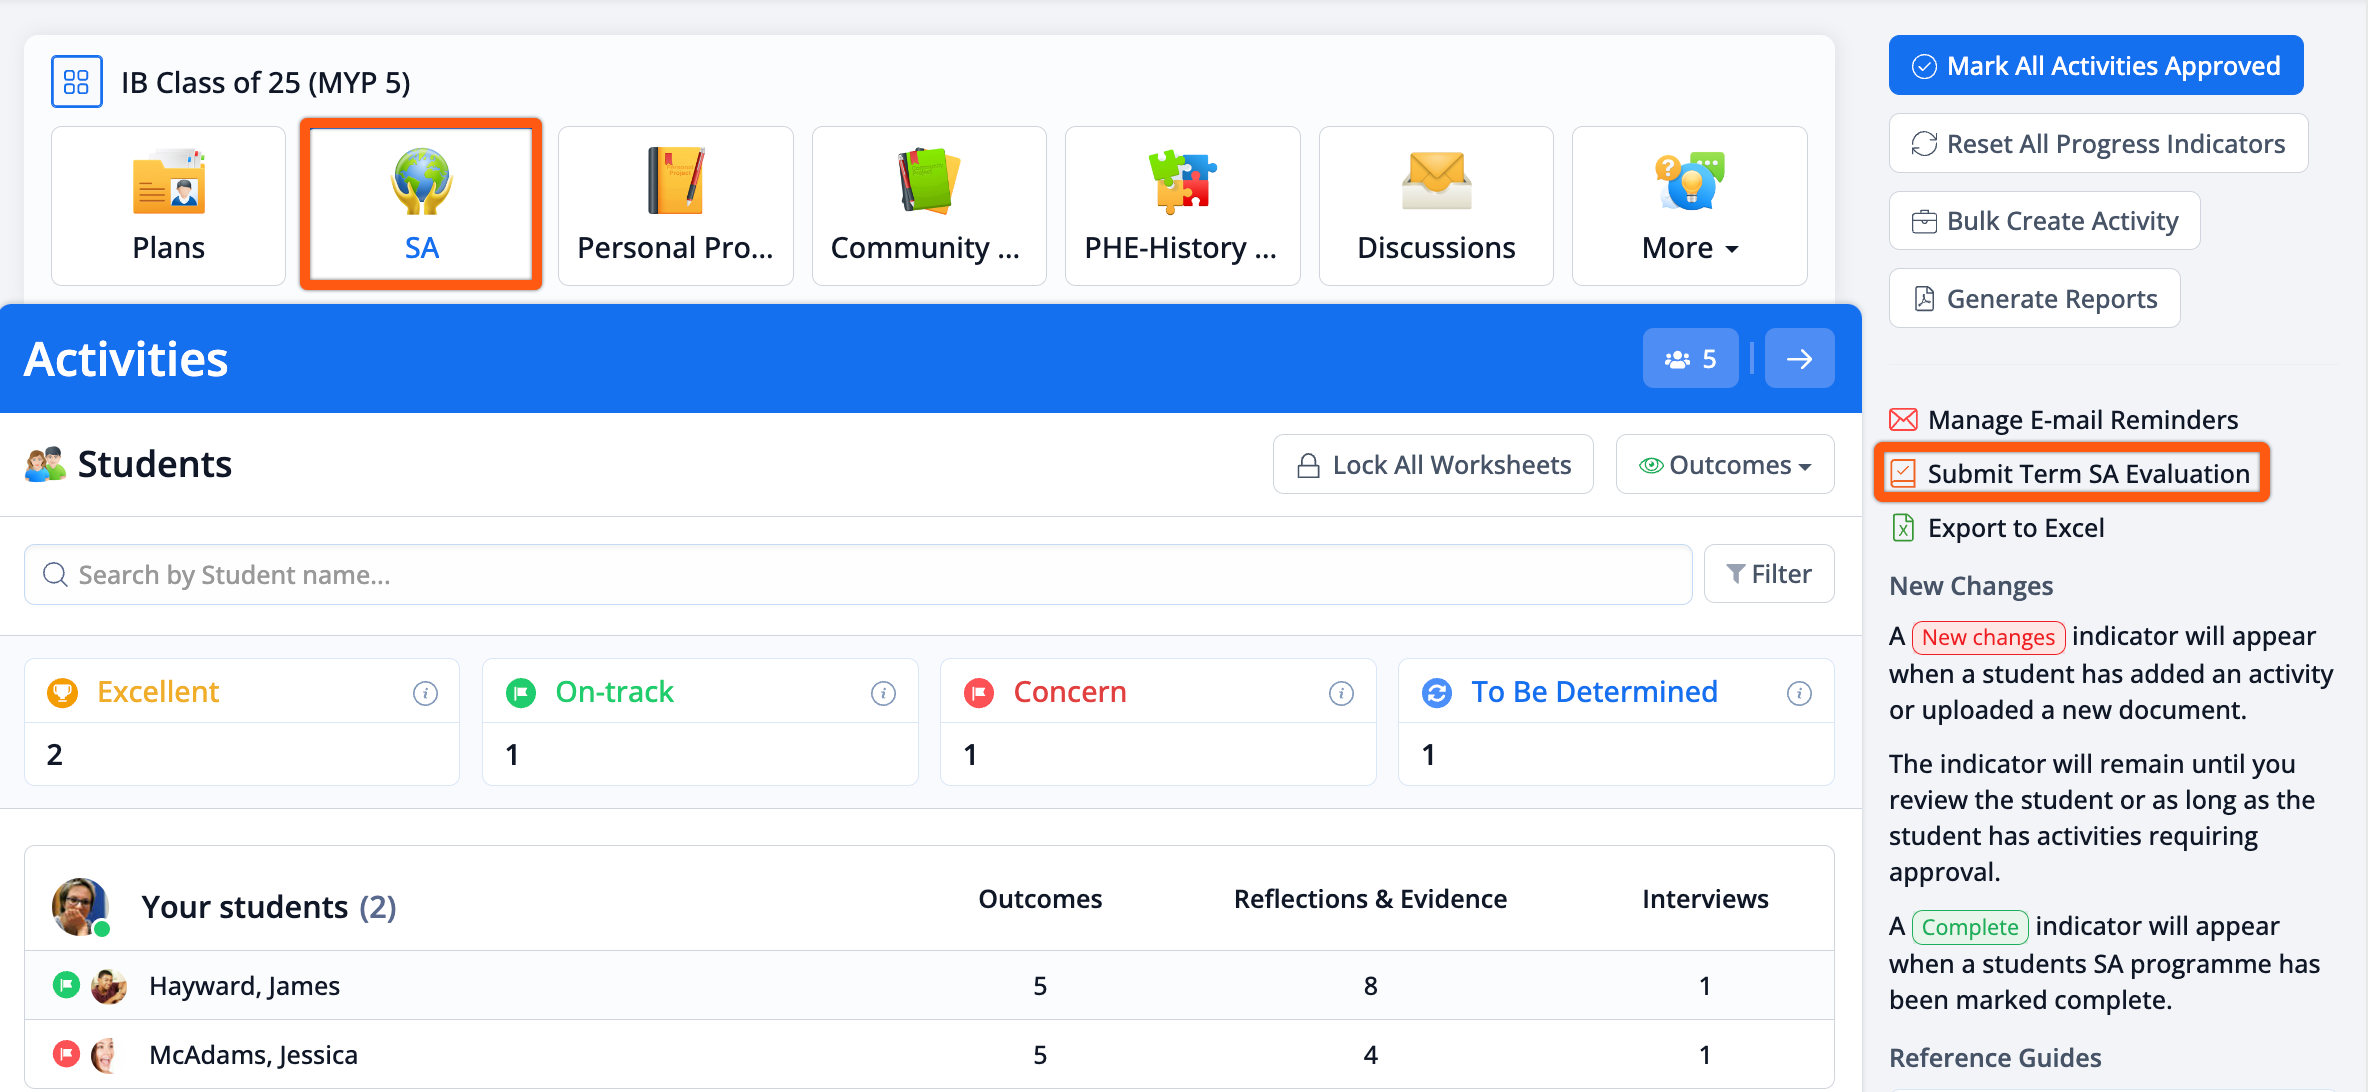Click Lock All Worksheets button
Screen dimensions: 2368x1092
(1433, 465)
